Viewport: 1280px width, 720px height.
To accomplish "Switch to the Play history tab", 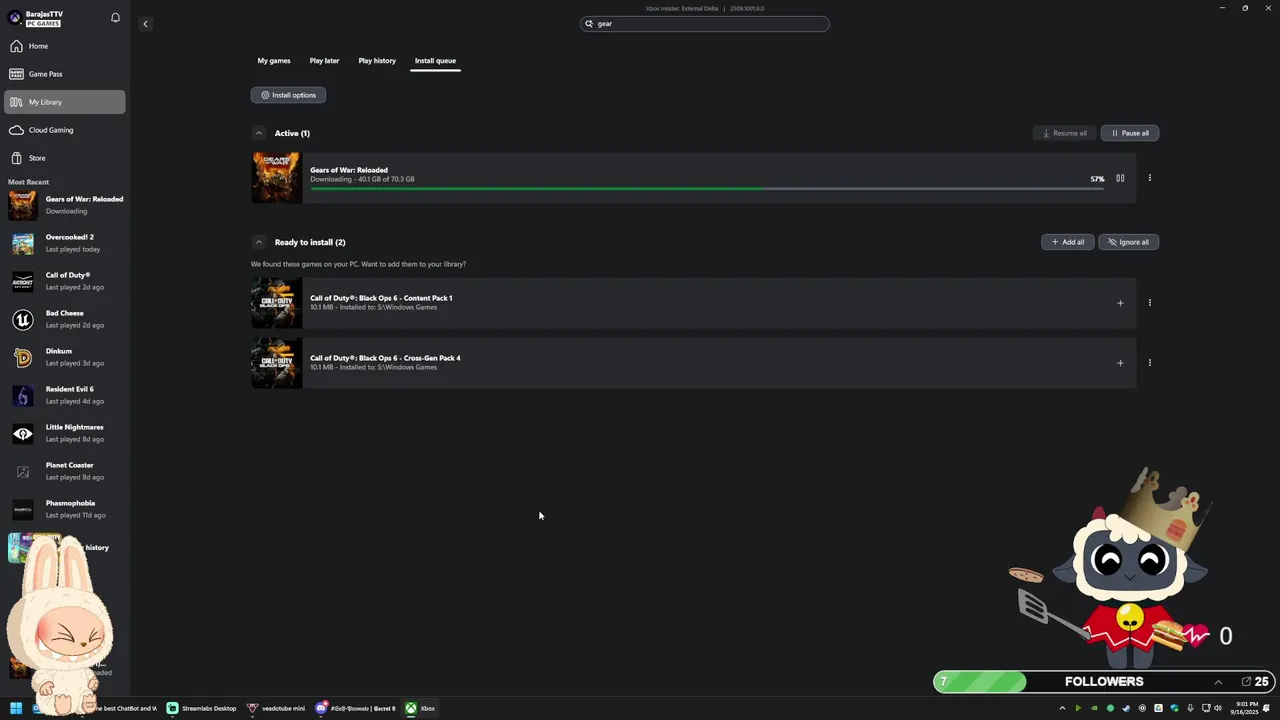I will (377, 61).
